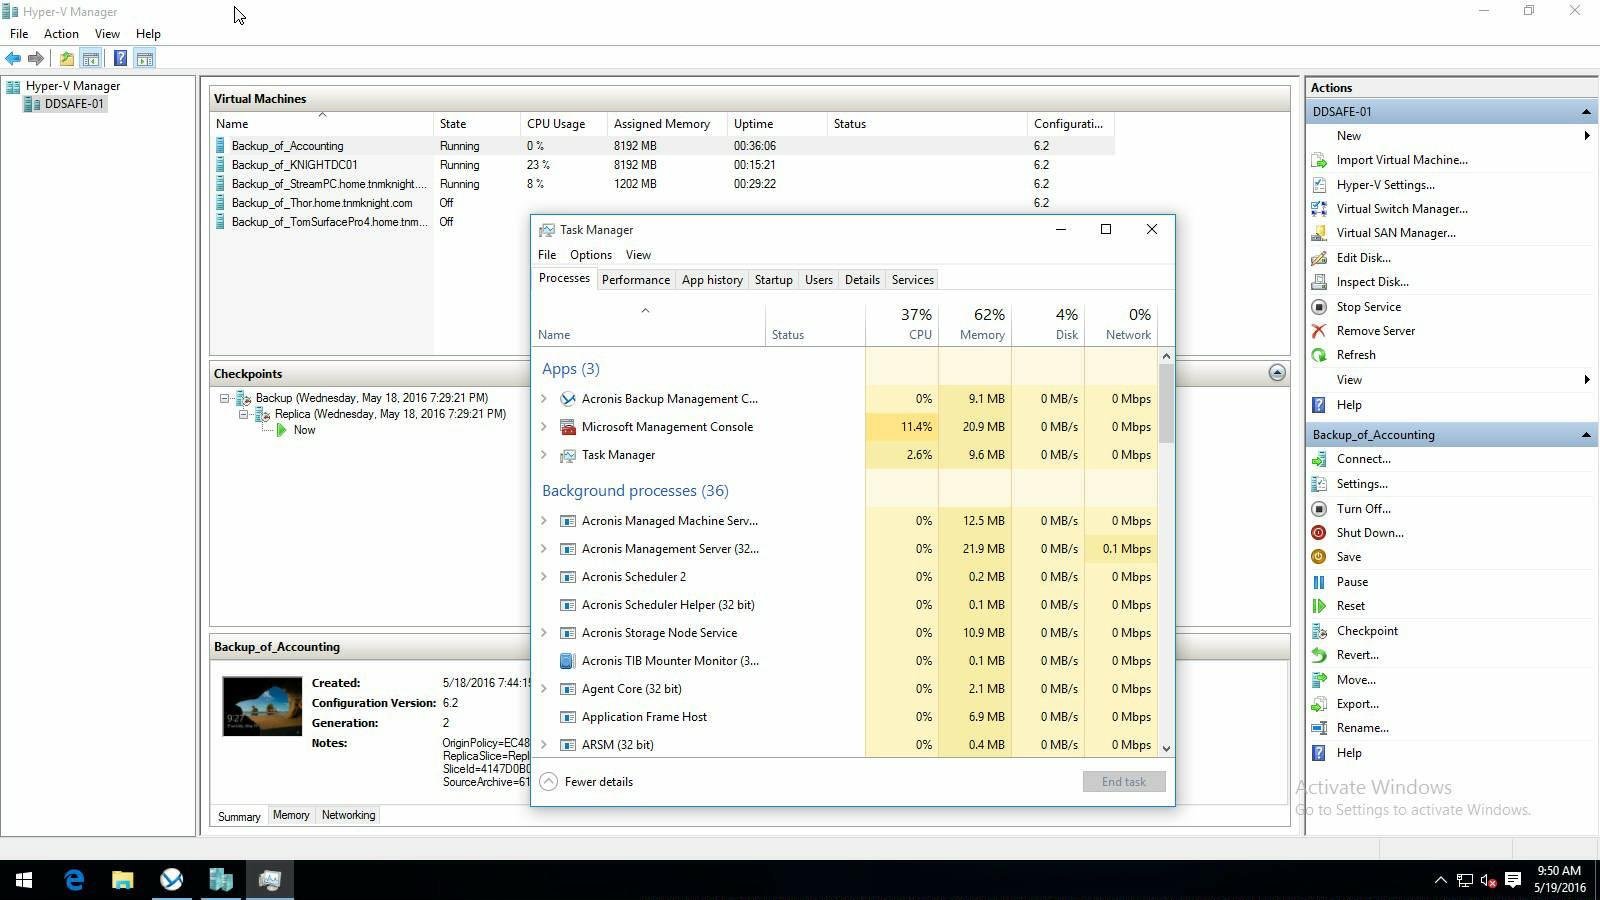The height and width of the screenshot is (900, 1600).
Task: Expand Acronis Managed Machine Service row
Action: (544, 521)
